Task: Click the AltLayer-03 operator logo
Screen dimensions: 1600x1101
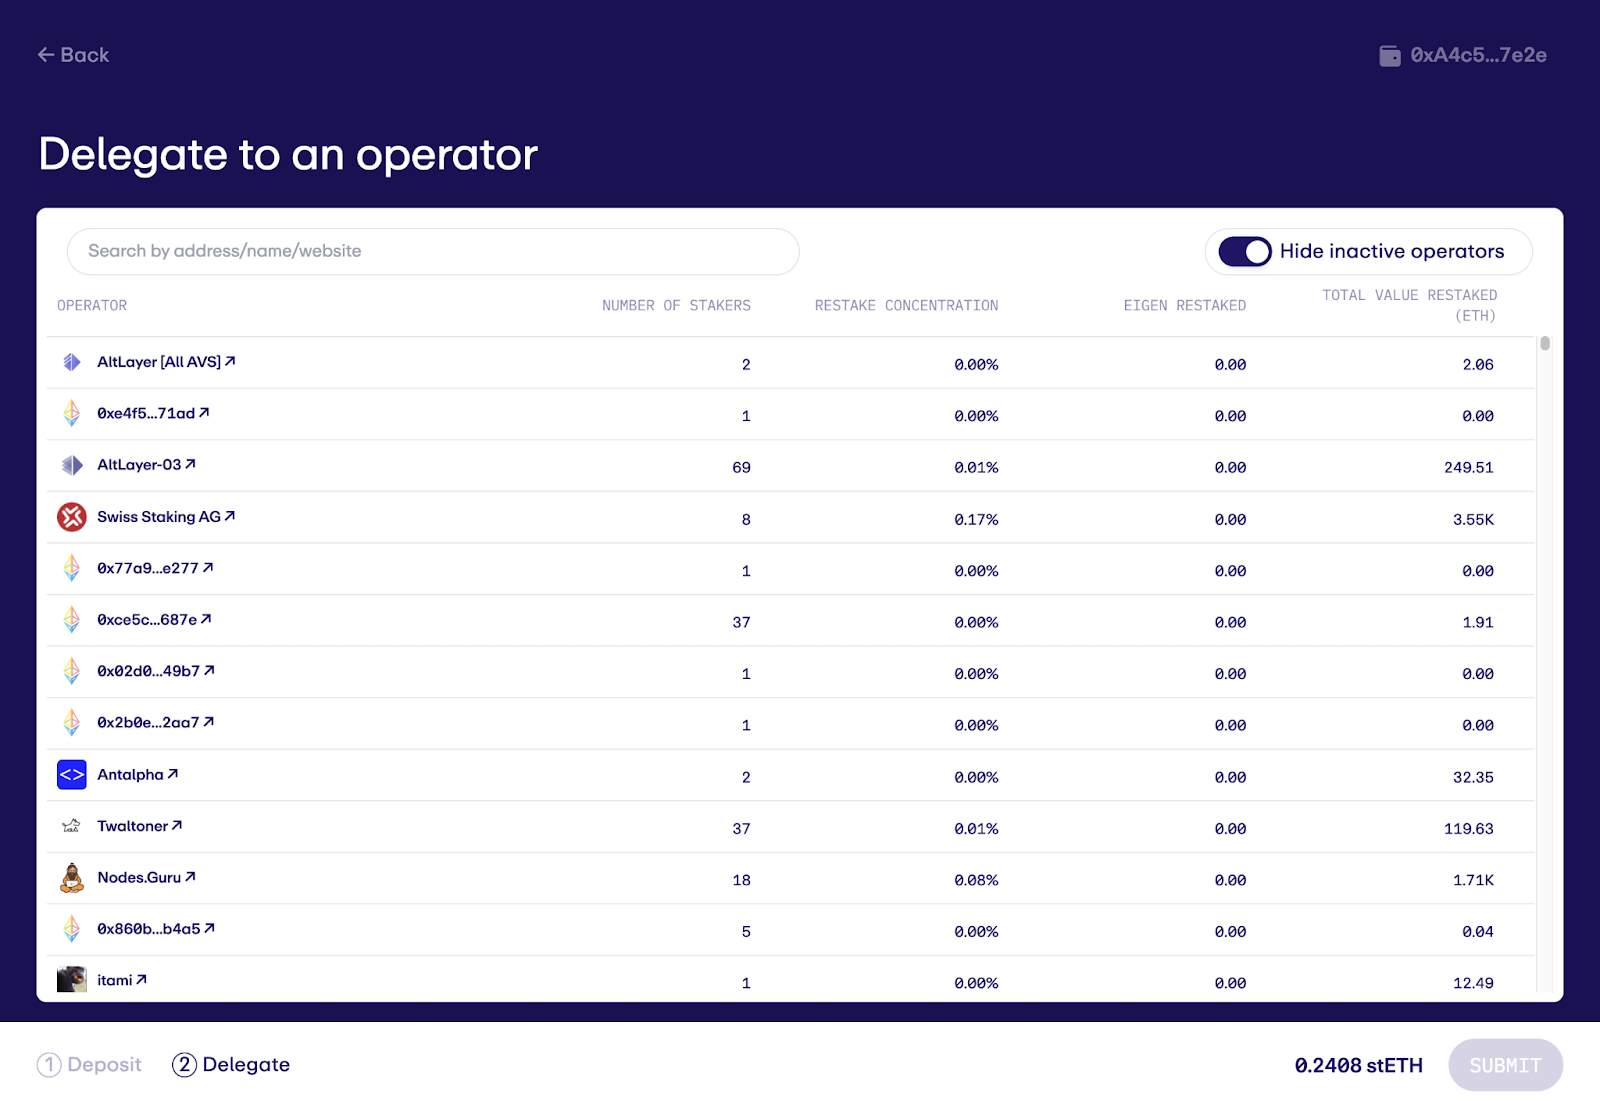Action: pyautogui.click(x=72, y=465)
